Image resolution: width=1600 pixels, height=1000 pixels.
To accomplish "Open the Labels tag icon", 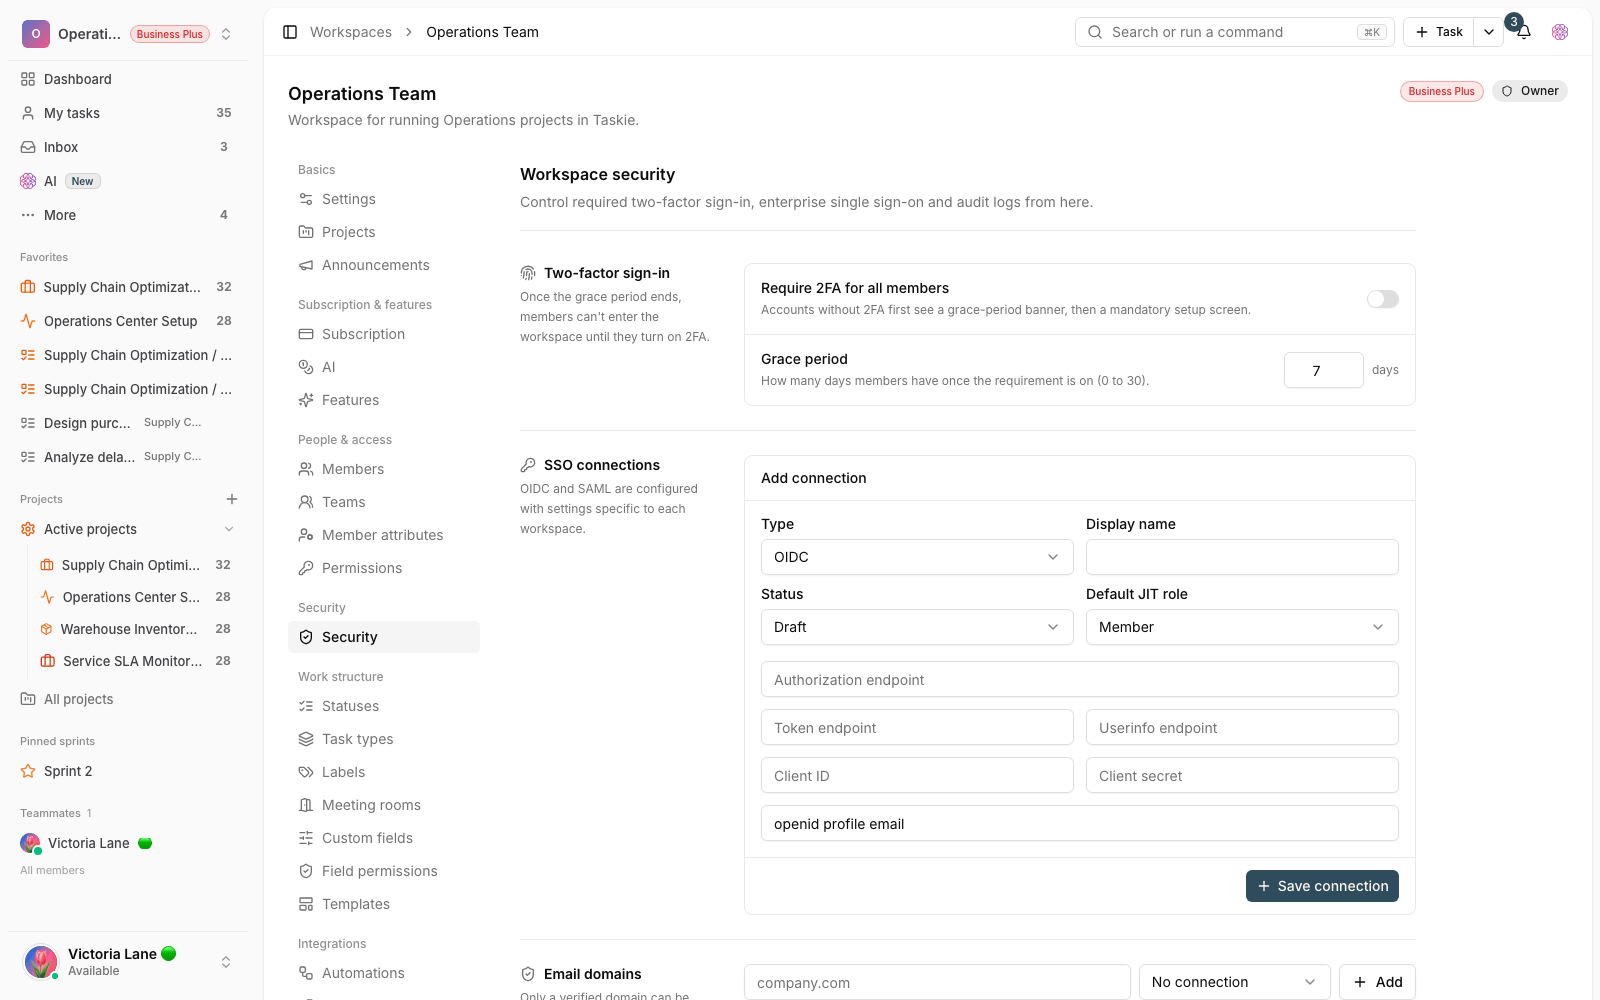I will pyautogui.click(x=306, y=772).
